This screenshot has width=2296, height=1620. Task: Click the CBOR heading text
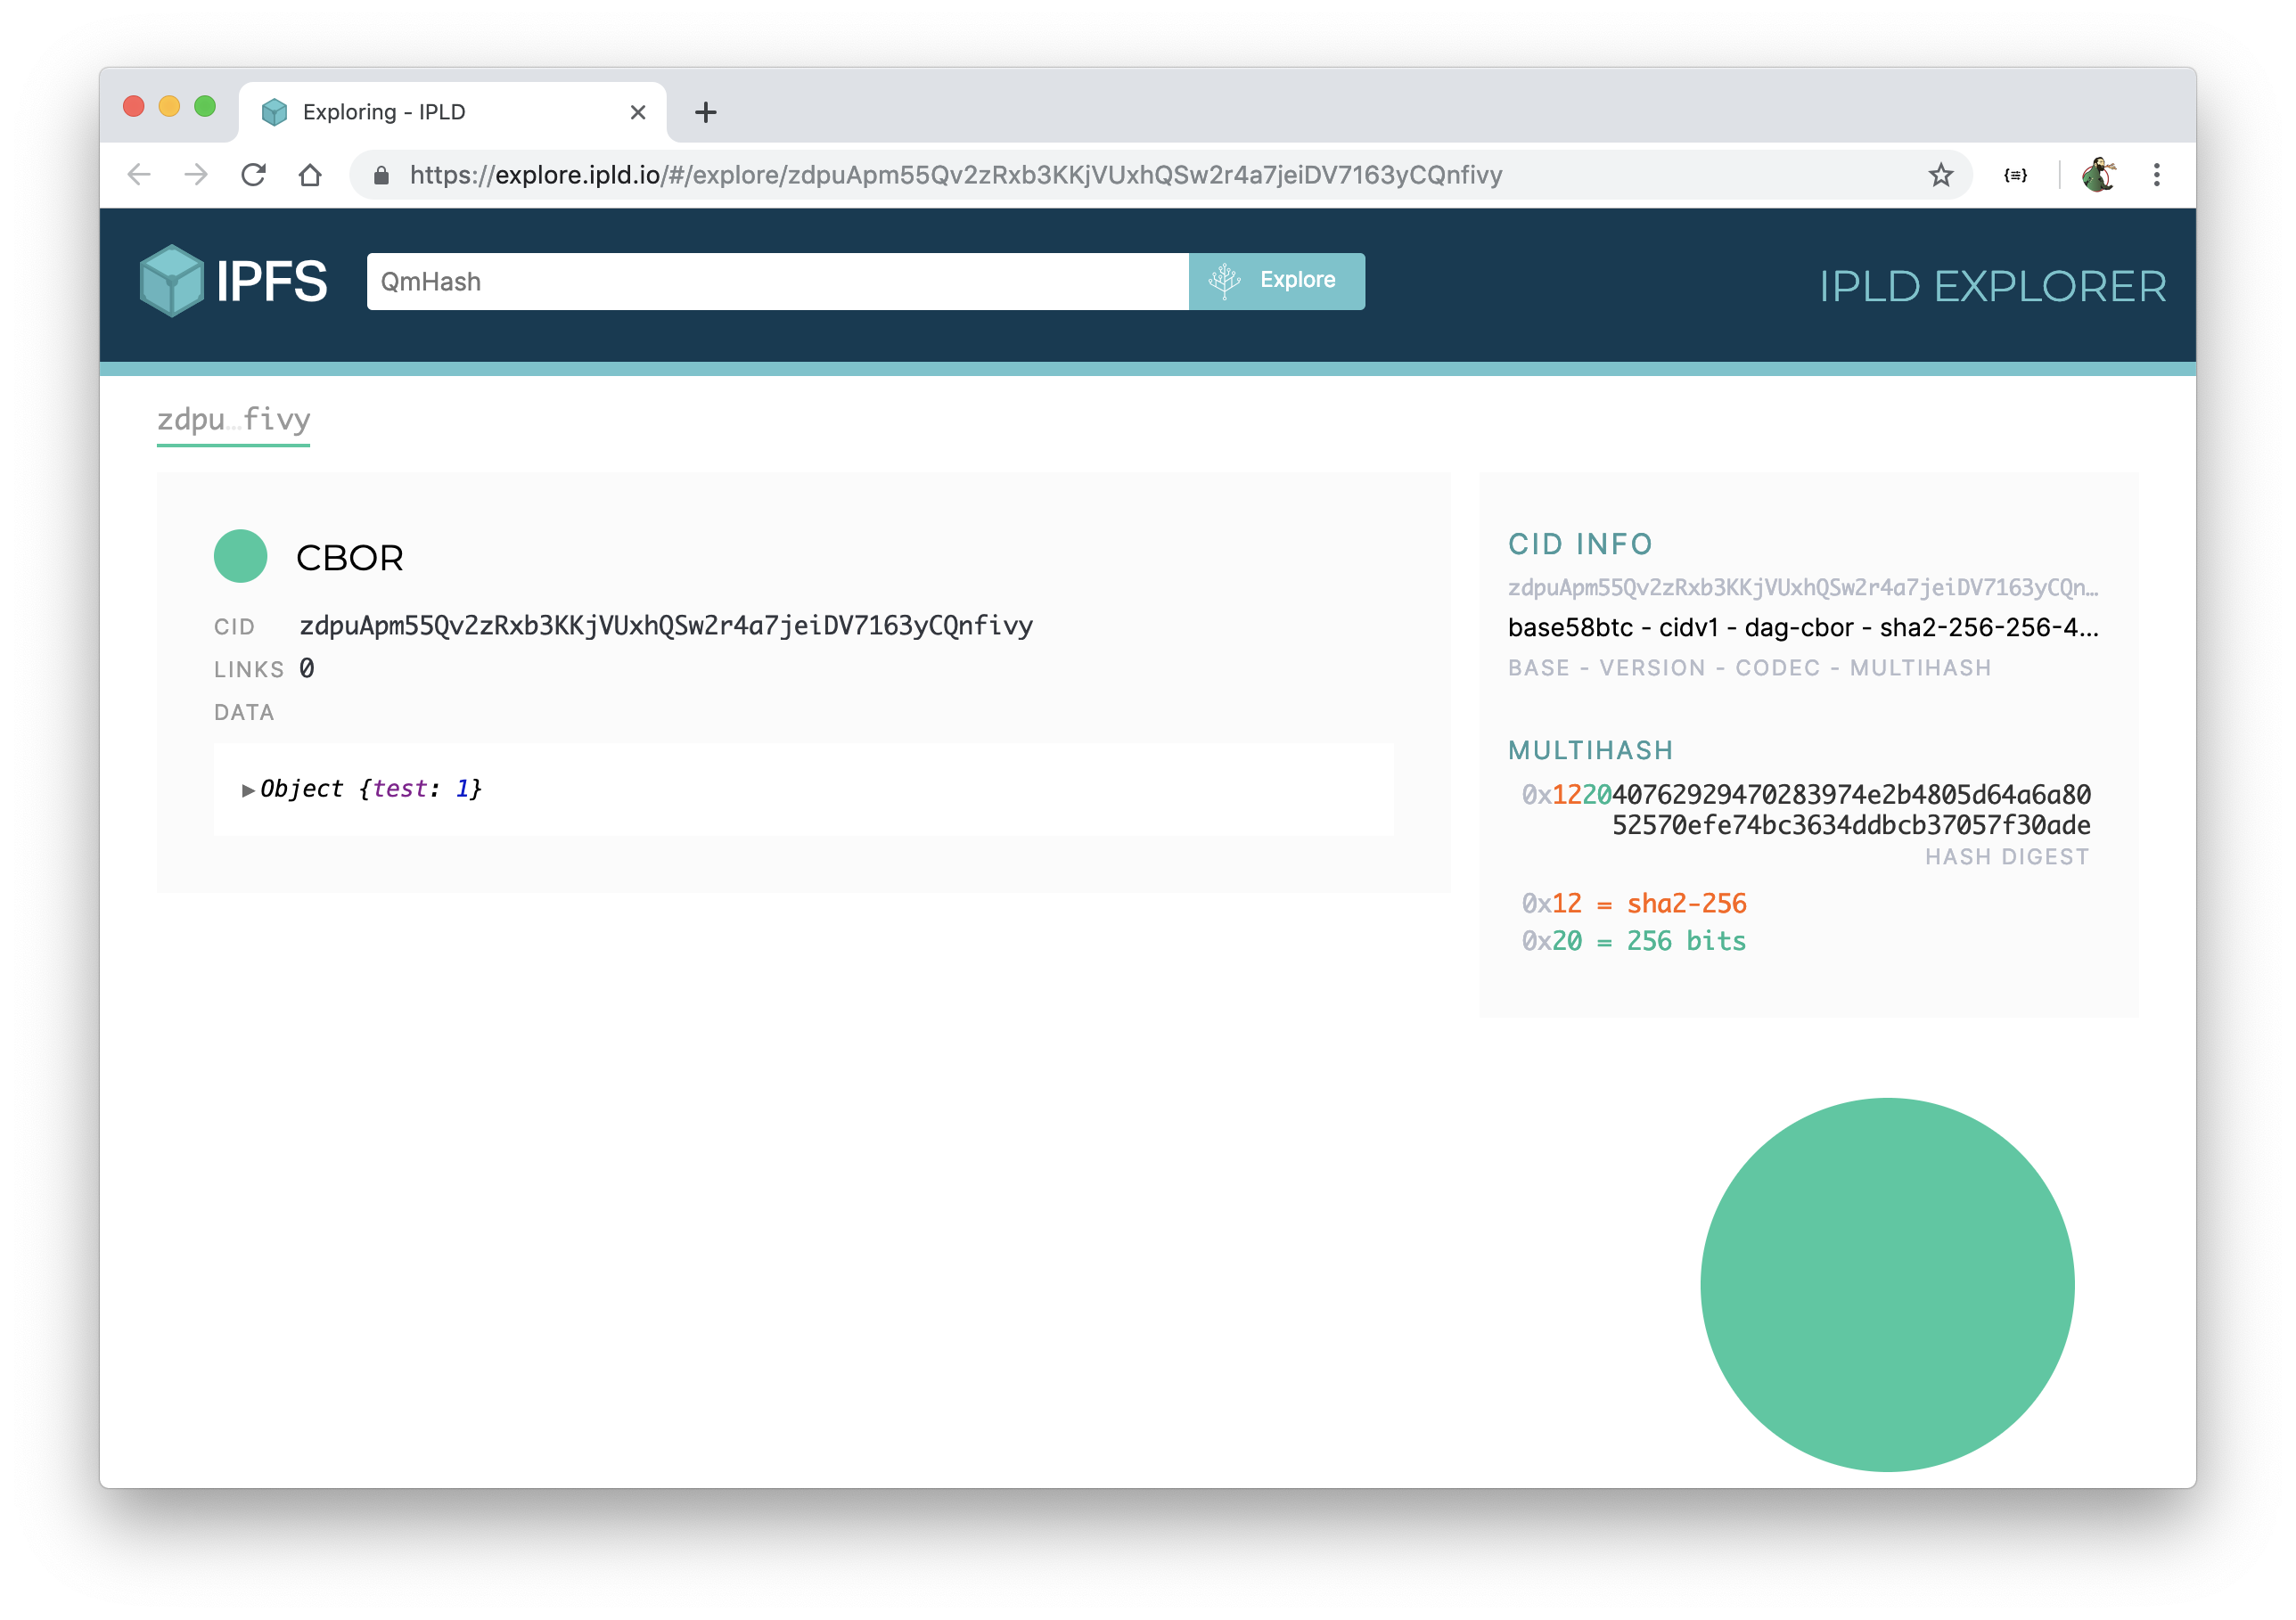[x=350, y=558]
